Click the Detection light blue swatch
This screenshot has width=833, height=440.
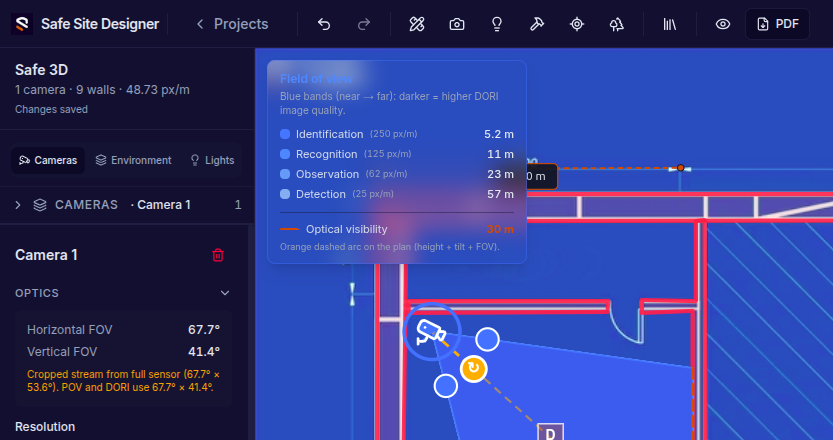[285, 194]
